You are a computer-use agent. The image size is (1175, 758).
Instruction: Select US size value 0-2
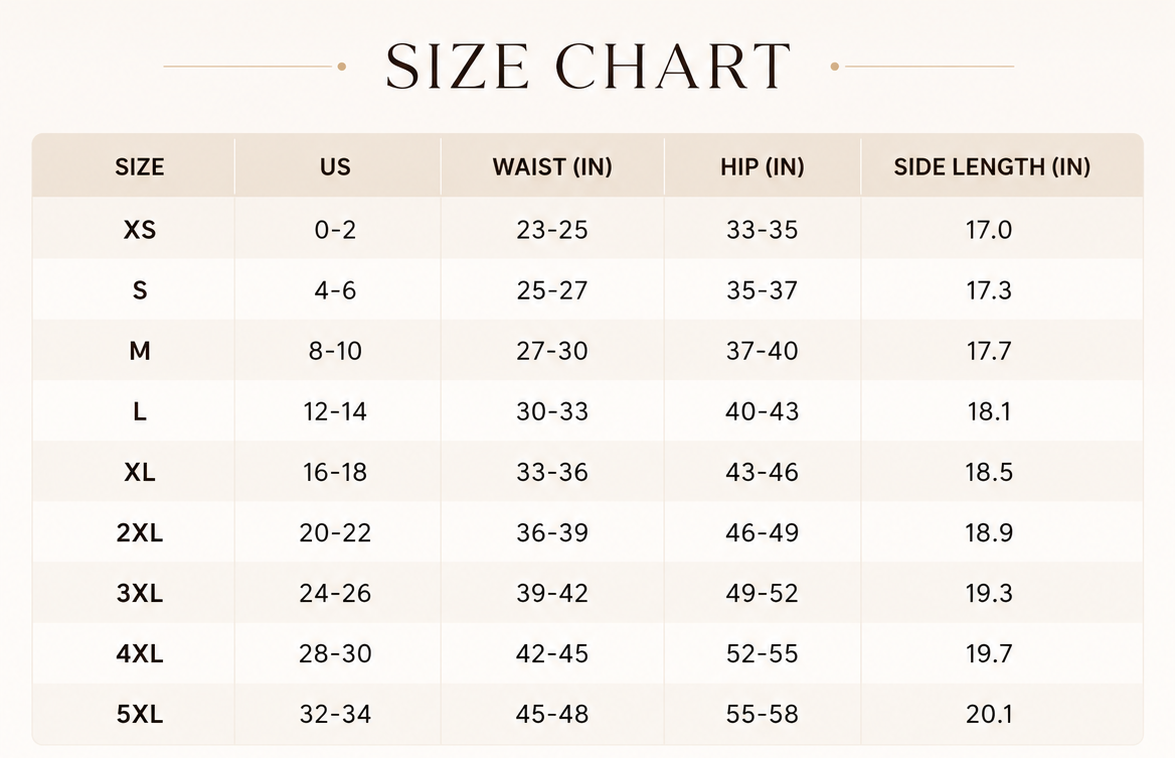tap(335, 229)
